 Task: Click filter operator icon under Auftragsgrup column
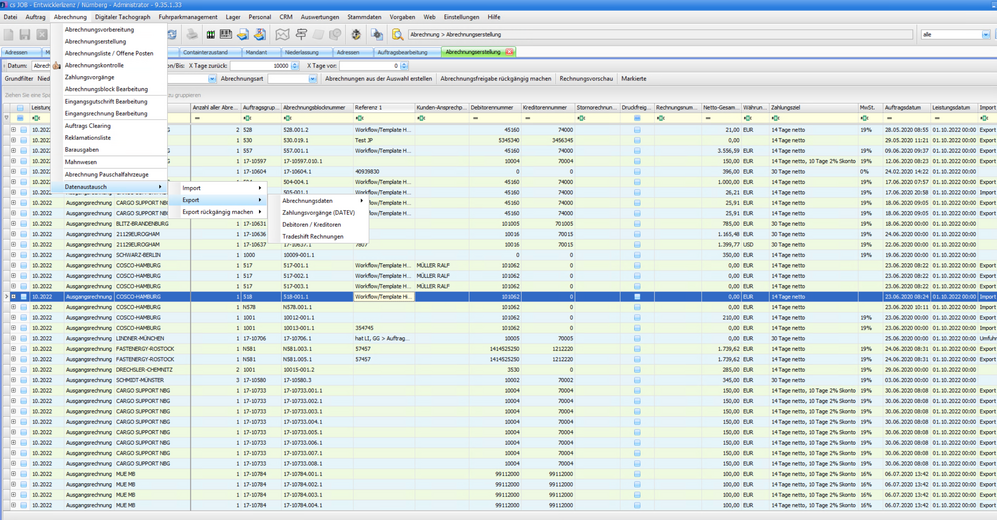[x=247, y=118]
